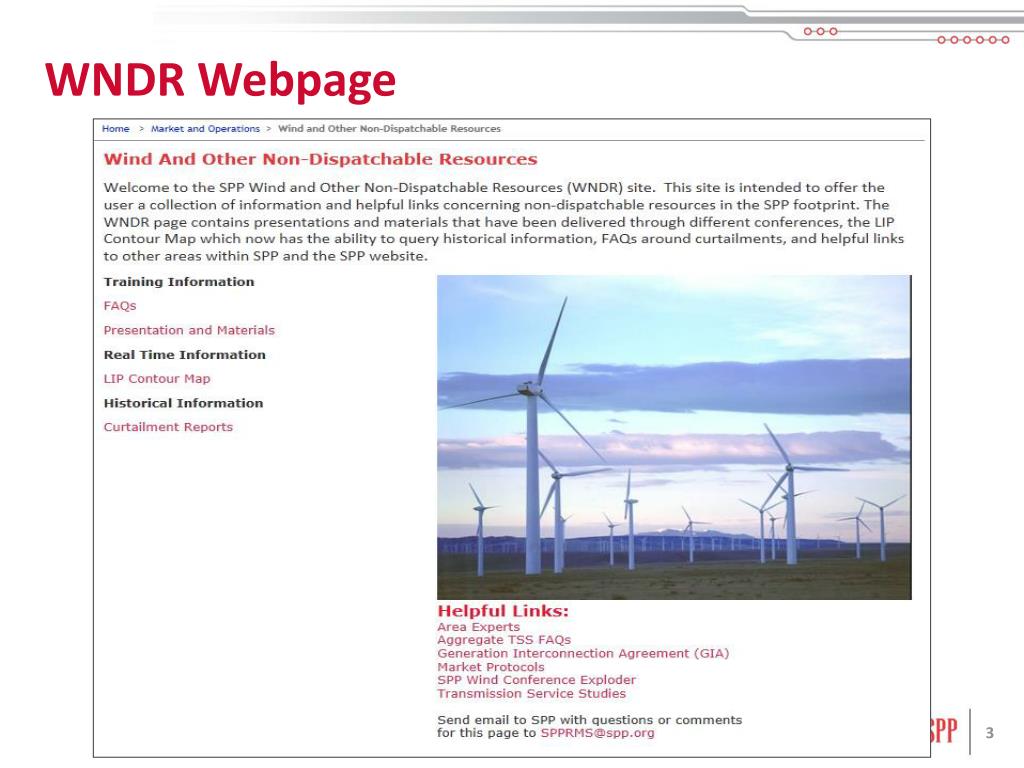
Task: Click the slide page number 3
Action: (x=989, y=733)
